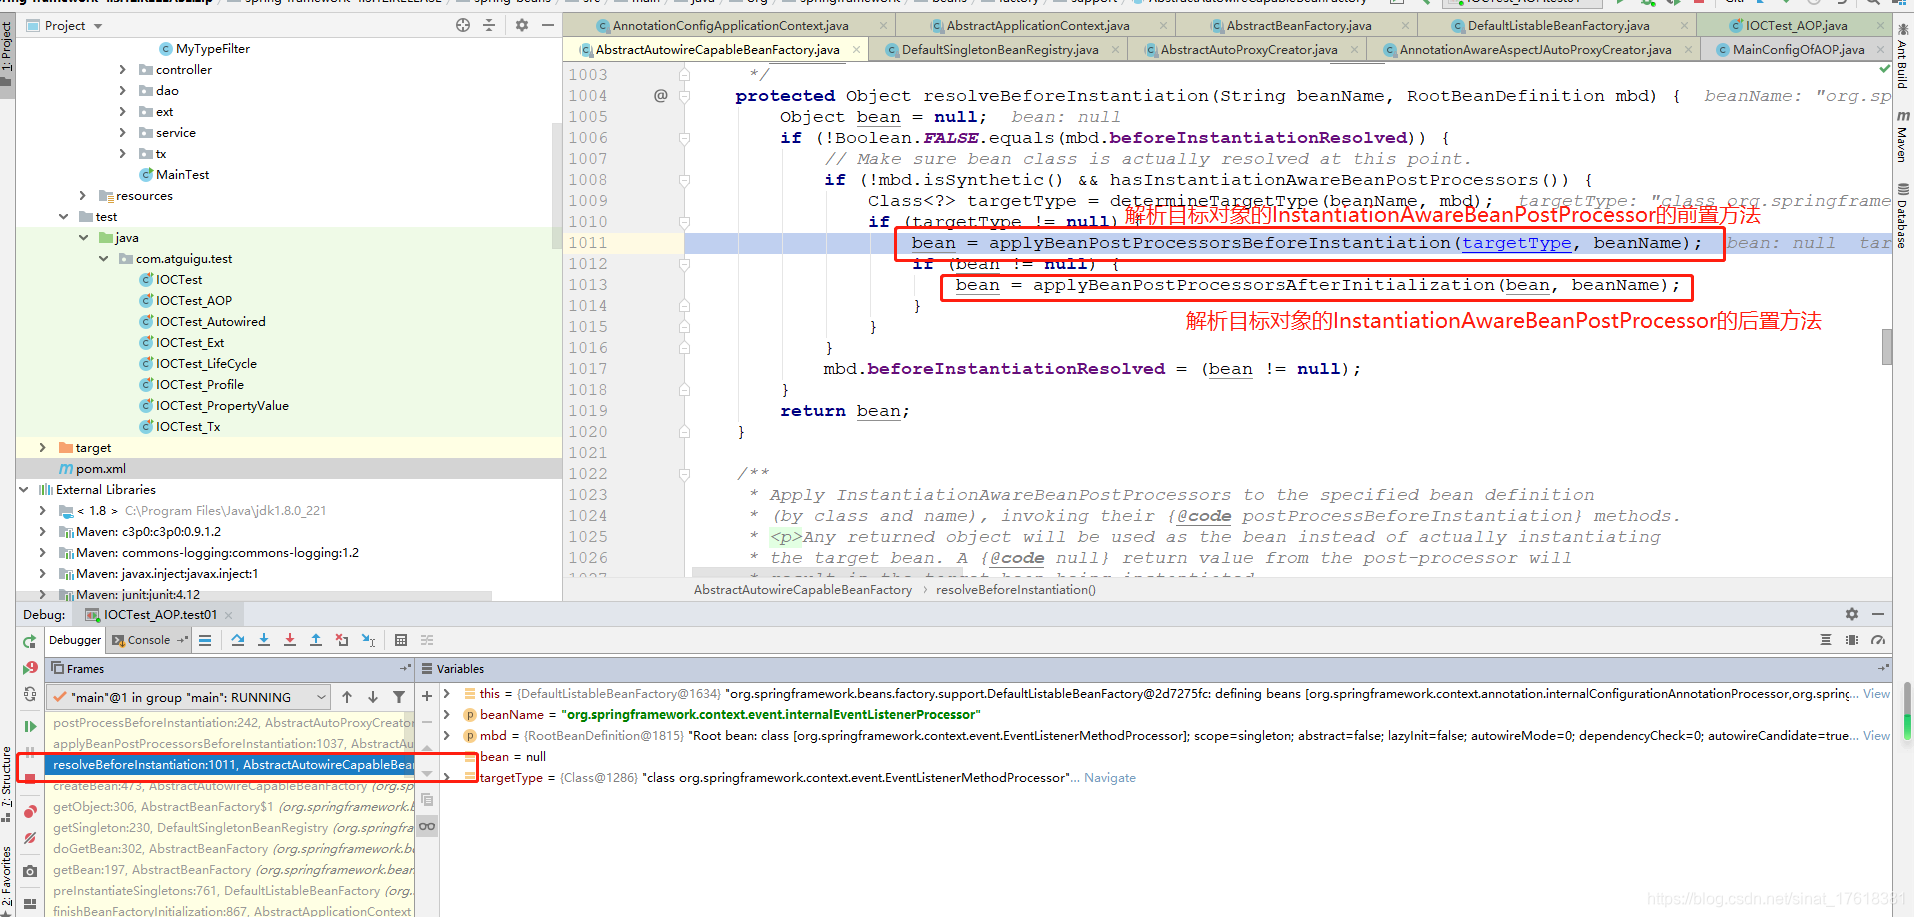Expand the resources folder
Image resolution: width=1914 pixels, height=917 pixels.
point(83,196)
